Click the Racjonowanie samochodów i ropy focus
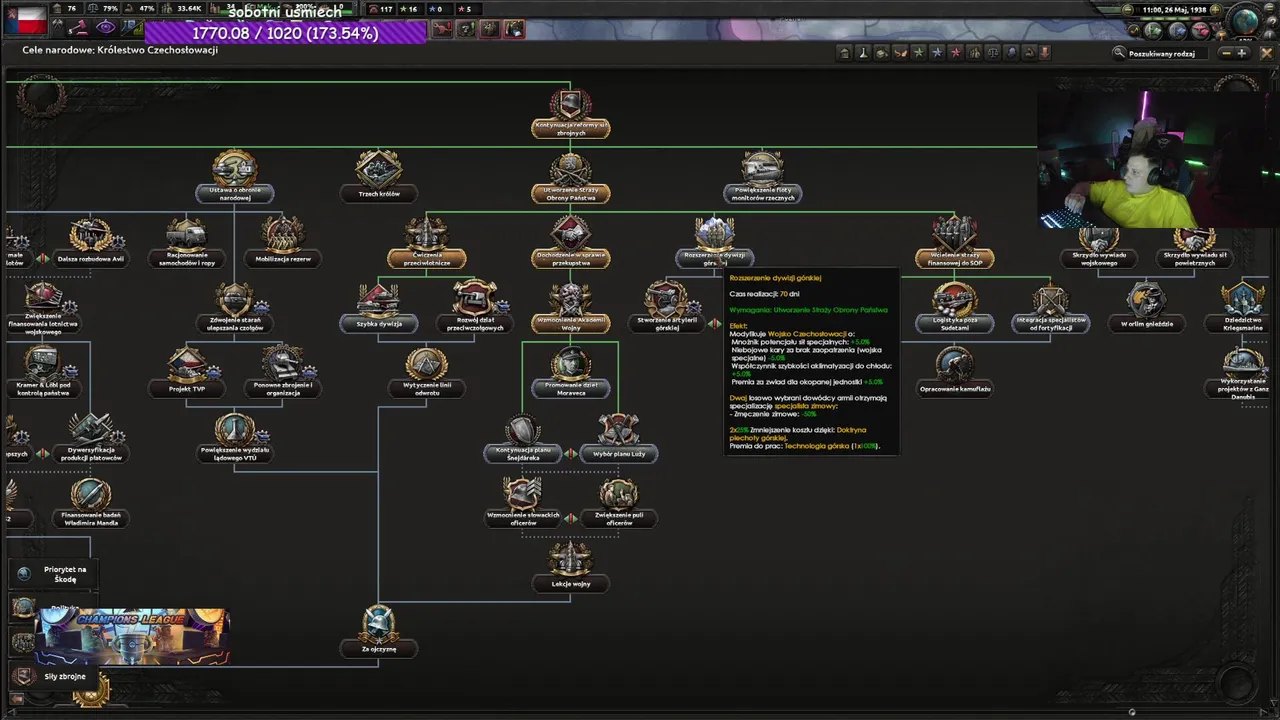Image resolution: width=1280 pixels, height=720 pixels. [x=187, y=243]
